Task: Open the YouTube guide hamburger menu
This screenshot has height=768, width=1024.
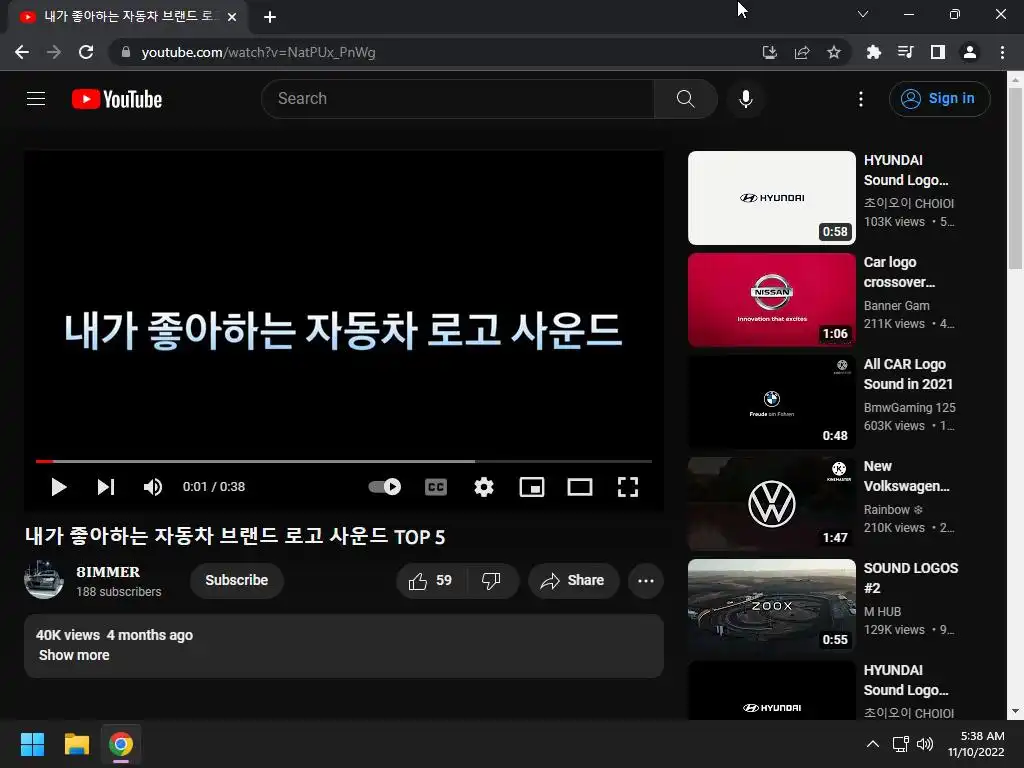Action: pos(36,99)
